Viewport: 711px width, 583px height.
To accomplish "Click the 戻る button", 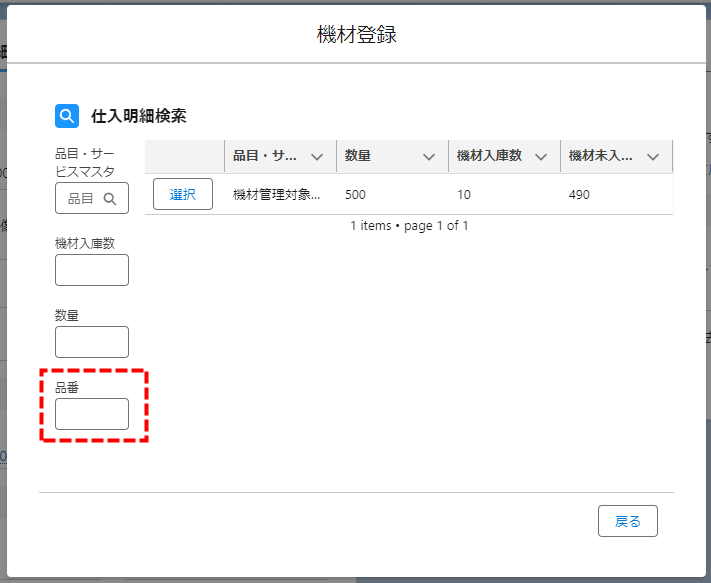I will [x=627, y=521].
